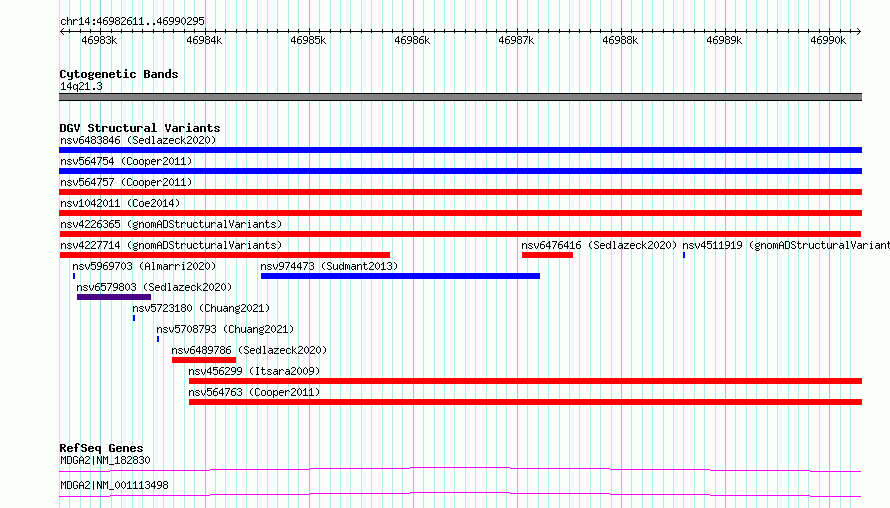Open the nsv5708793 (Chuang2021) label
Viewport: 890px width, 508px height.
[x=225, y=329]
